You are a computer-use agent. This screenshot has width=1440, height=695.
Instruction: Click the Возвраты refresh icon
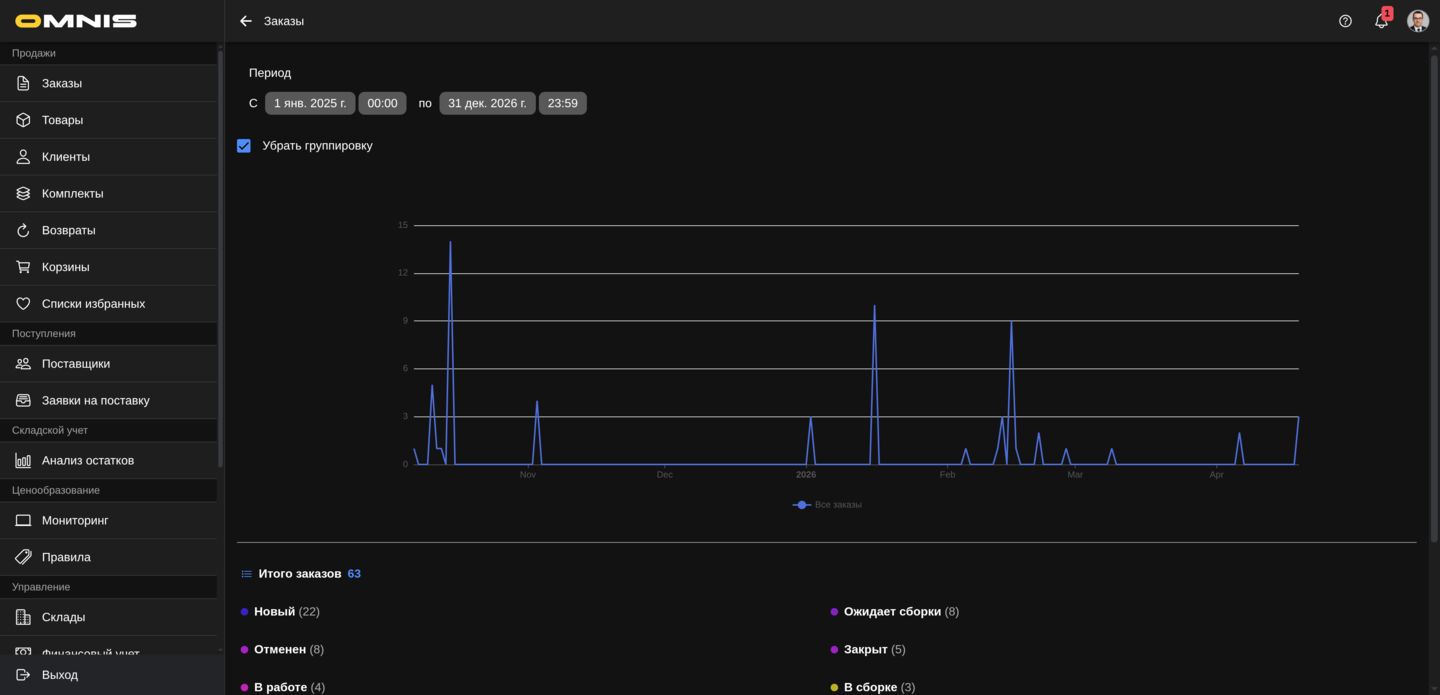pyautogui.click(x=23, y=231)
